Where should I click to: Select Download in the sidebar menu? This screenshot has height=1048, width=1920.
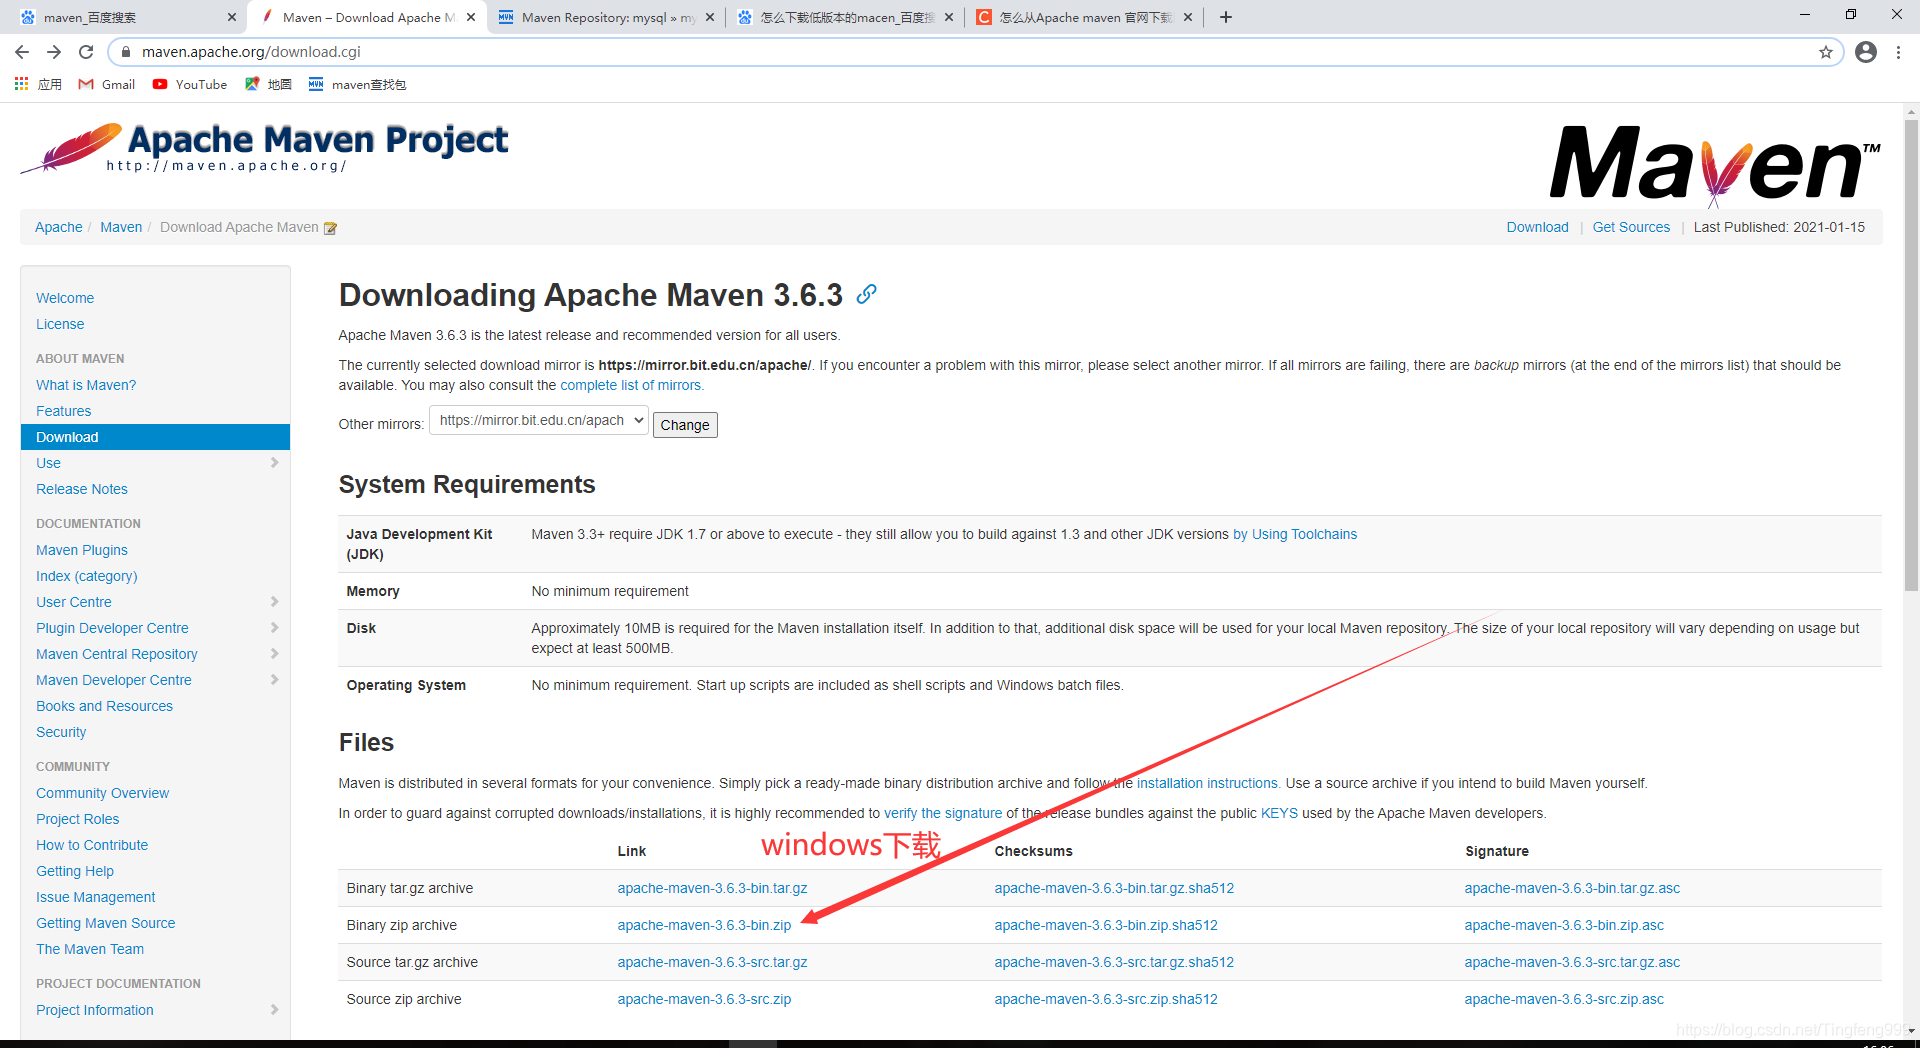155,437
